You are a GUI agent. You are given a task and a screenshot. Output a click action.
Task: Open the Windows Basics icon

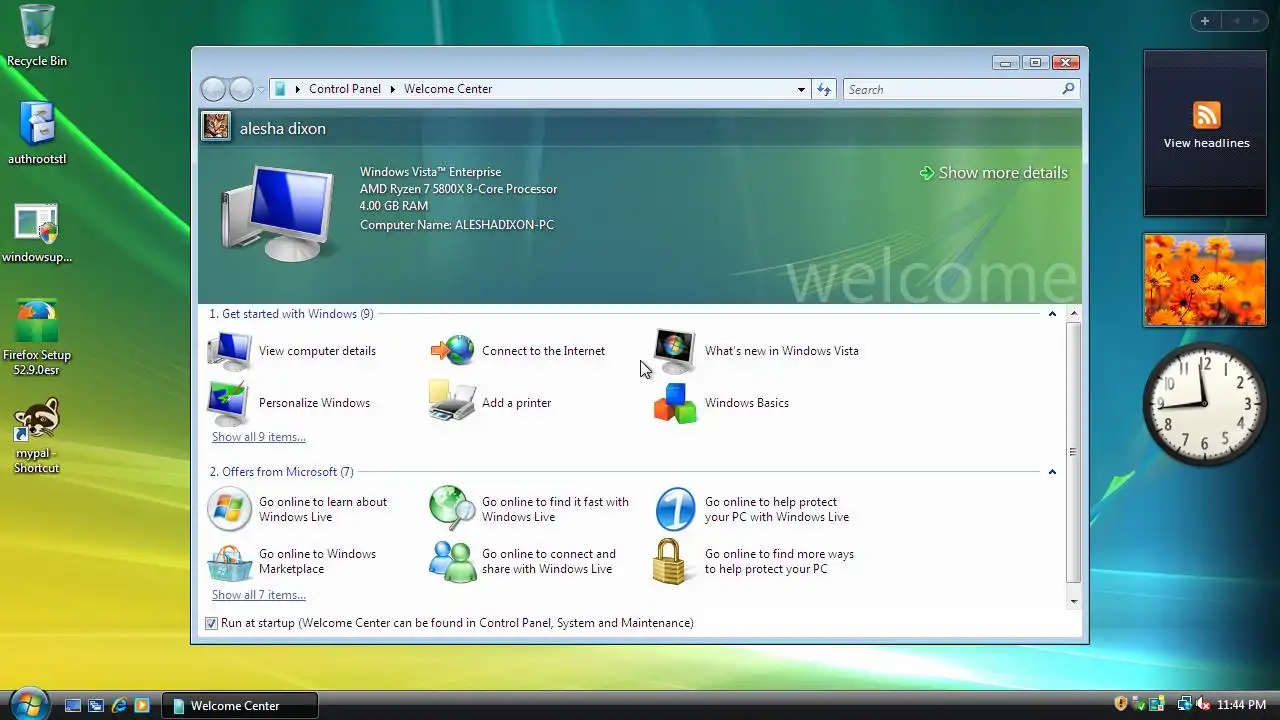(675, 403)
